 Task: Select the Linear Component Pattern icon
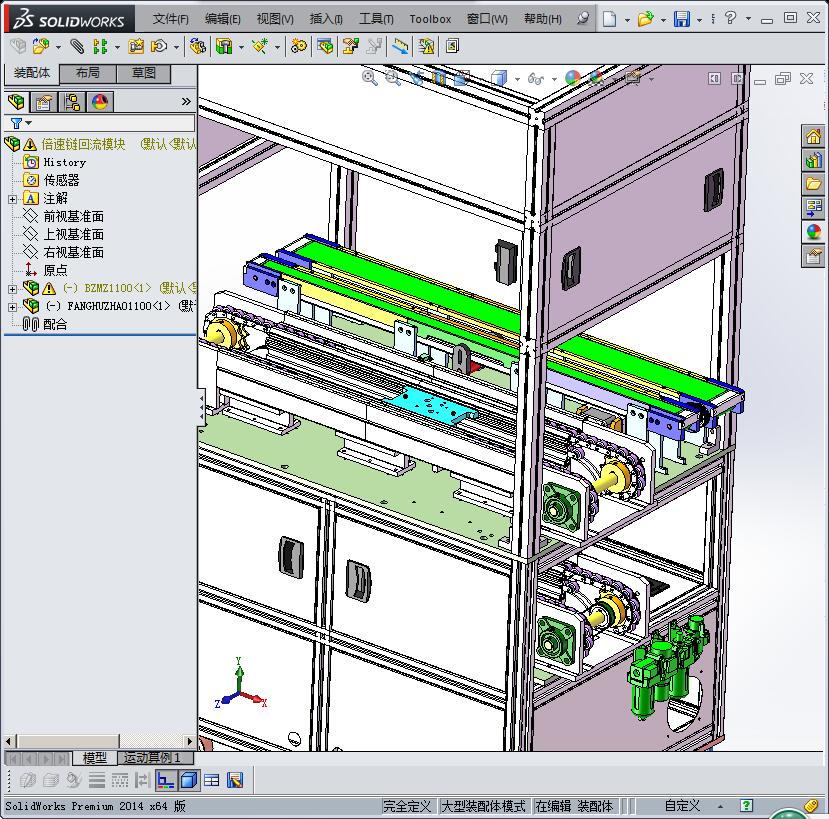pos(99,47)
